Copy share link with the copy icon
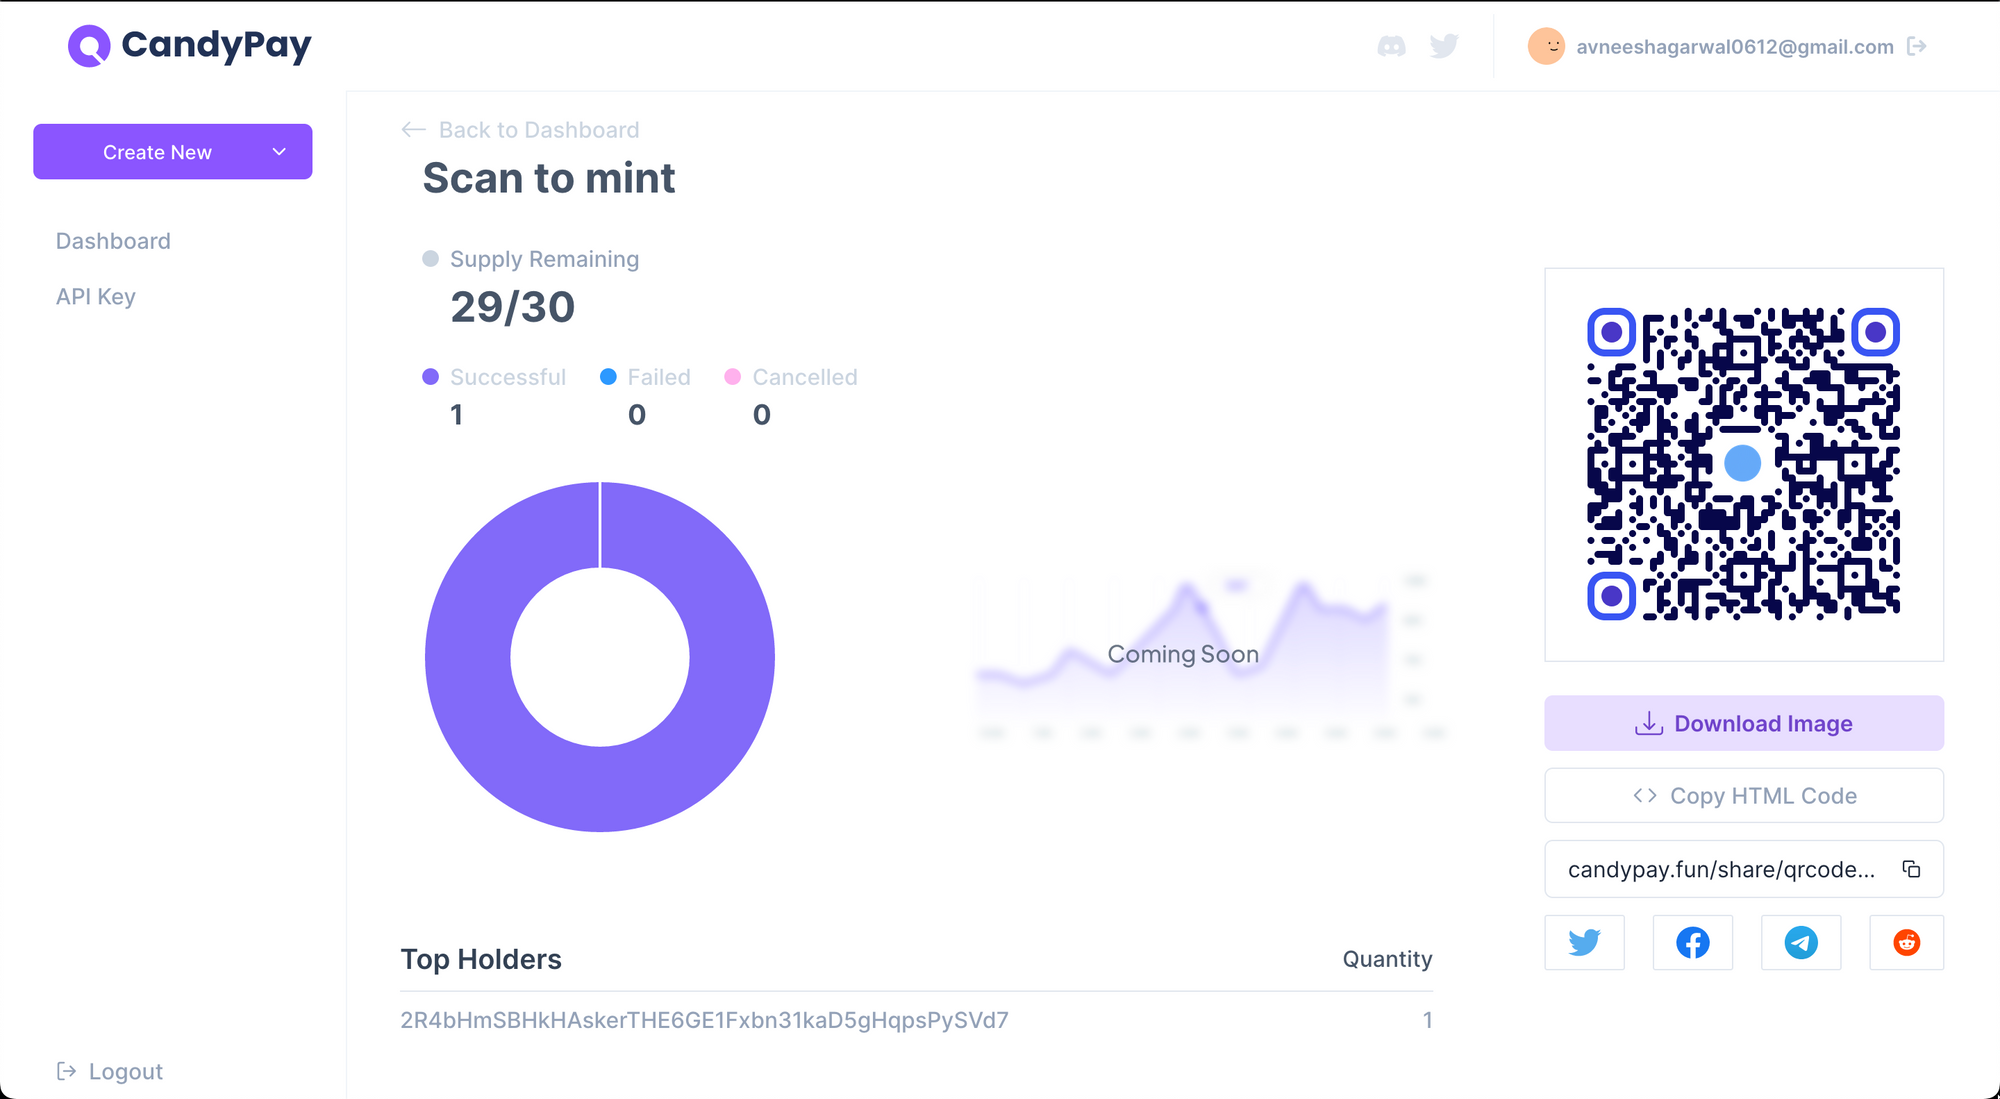The width and height of the screenshot is (2000, 1099). [x=1911, y=869]
